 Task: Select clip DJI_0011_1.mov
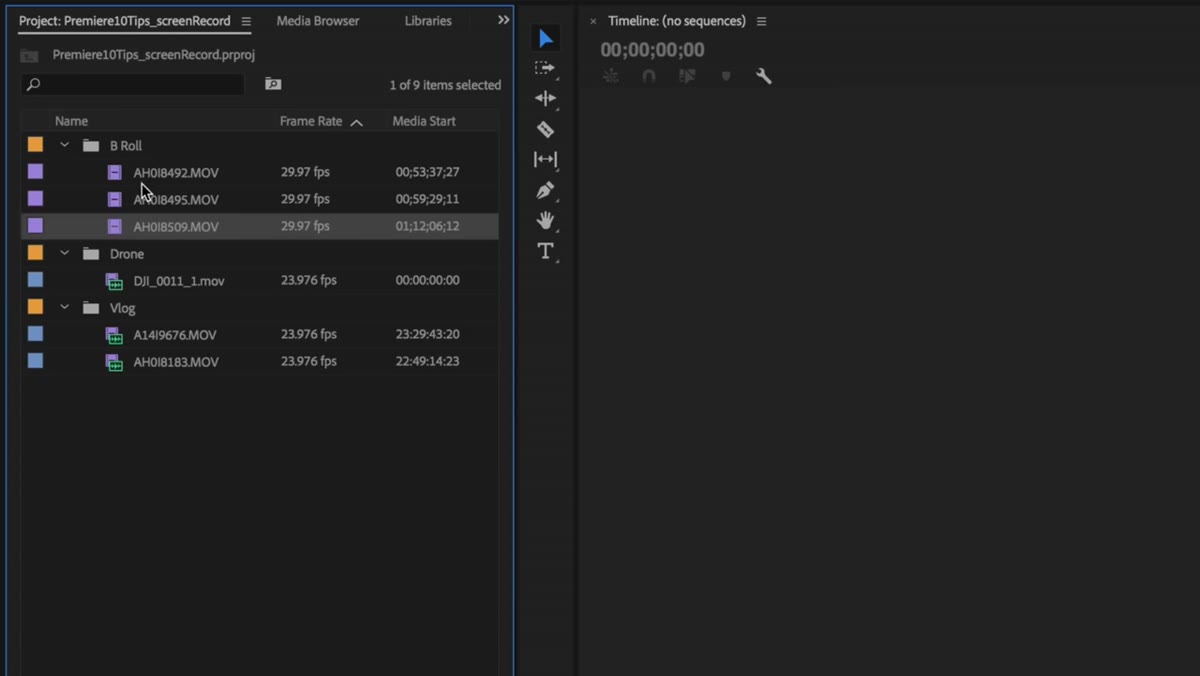tap(179, 281)
